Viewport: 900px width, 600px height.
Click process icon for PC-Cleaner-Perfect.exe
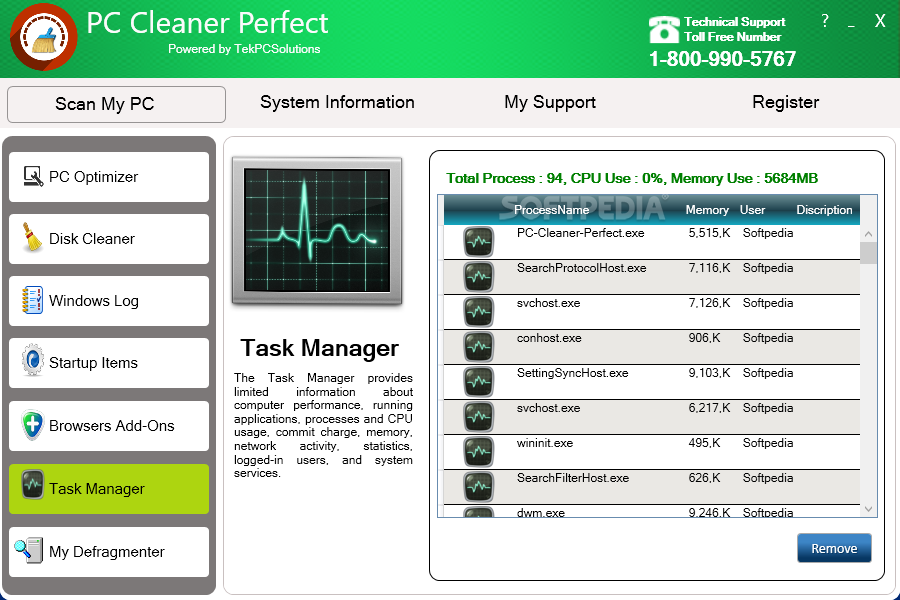(478, 241)
